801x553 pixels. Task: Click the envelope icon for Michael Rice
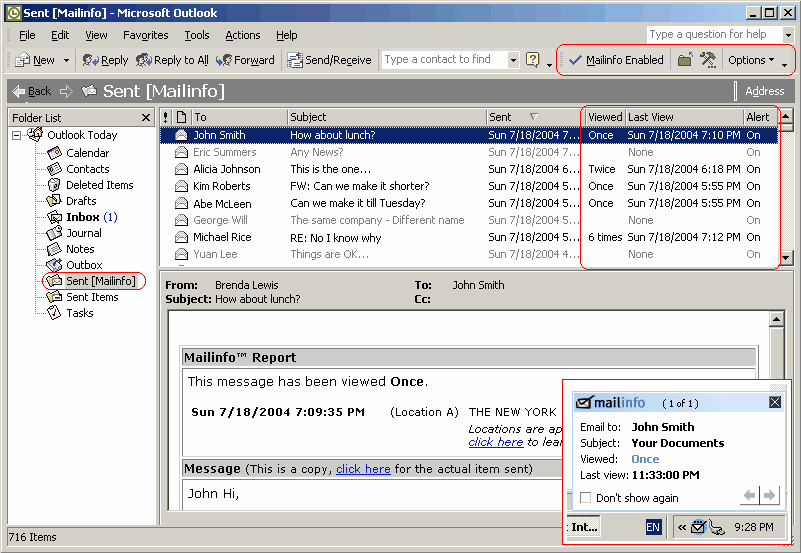(181, 237)
